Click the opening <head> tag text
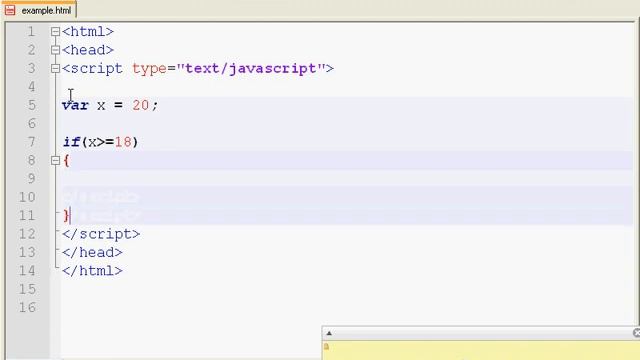640x360 pixels. [x=88, y=50]
